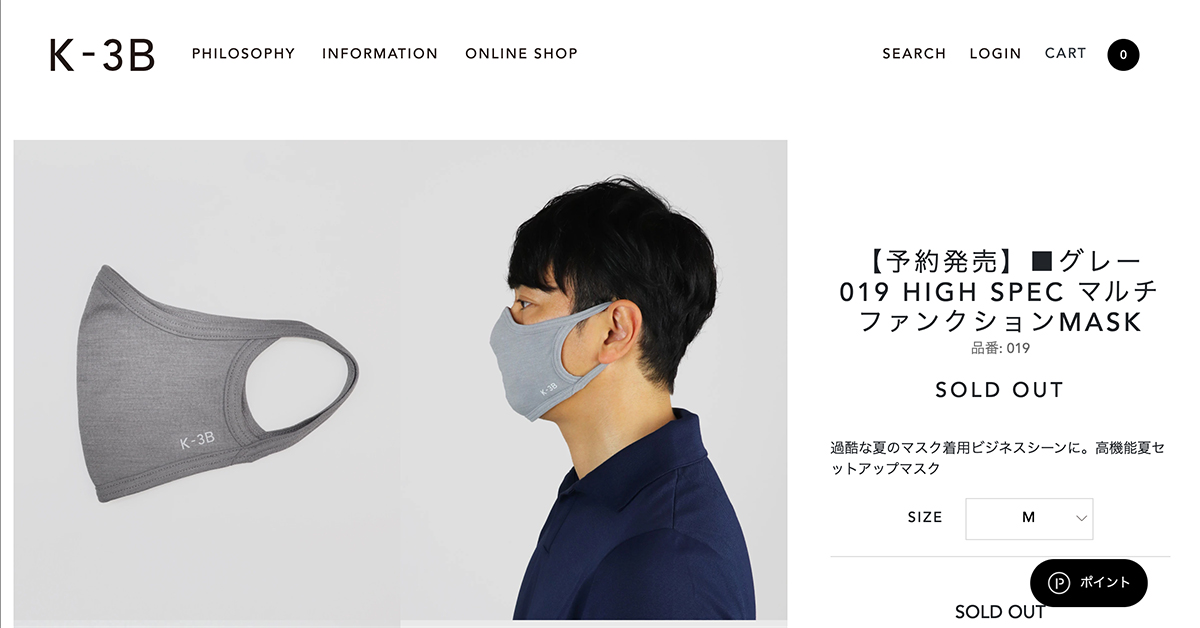Open the INFORMATION menu item
Screen dimensions: 1200x628
pyautogui.click(x=380, y=54)
